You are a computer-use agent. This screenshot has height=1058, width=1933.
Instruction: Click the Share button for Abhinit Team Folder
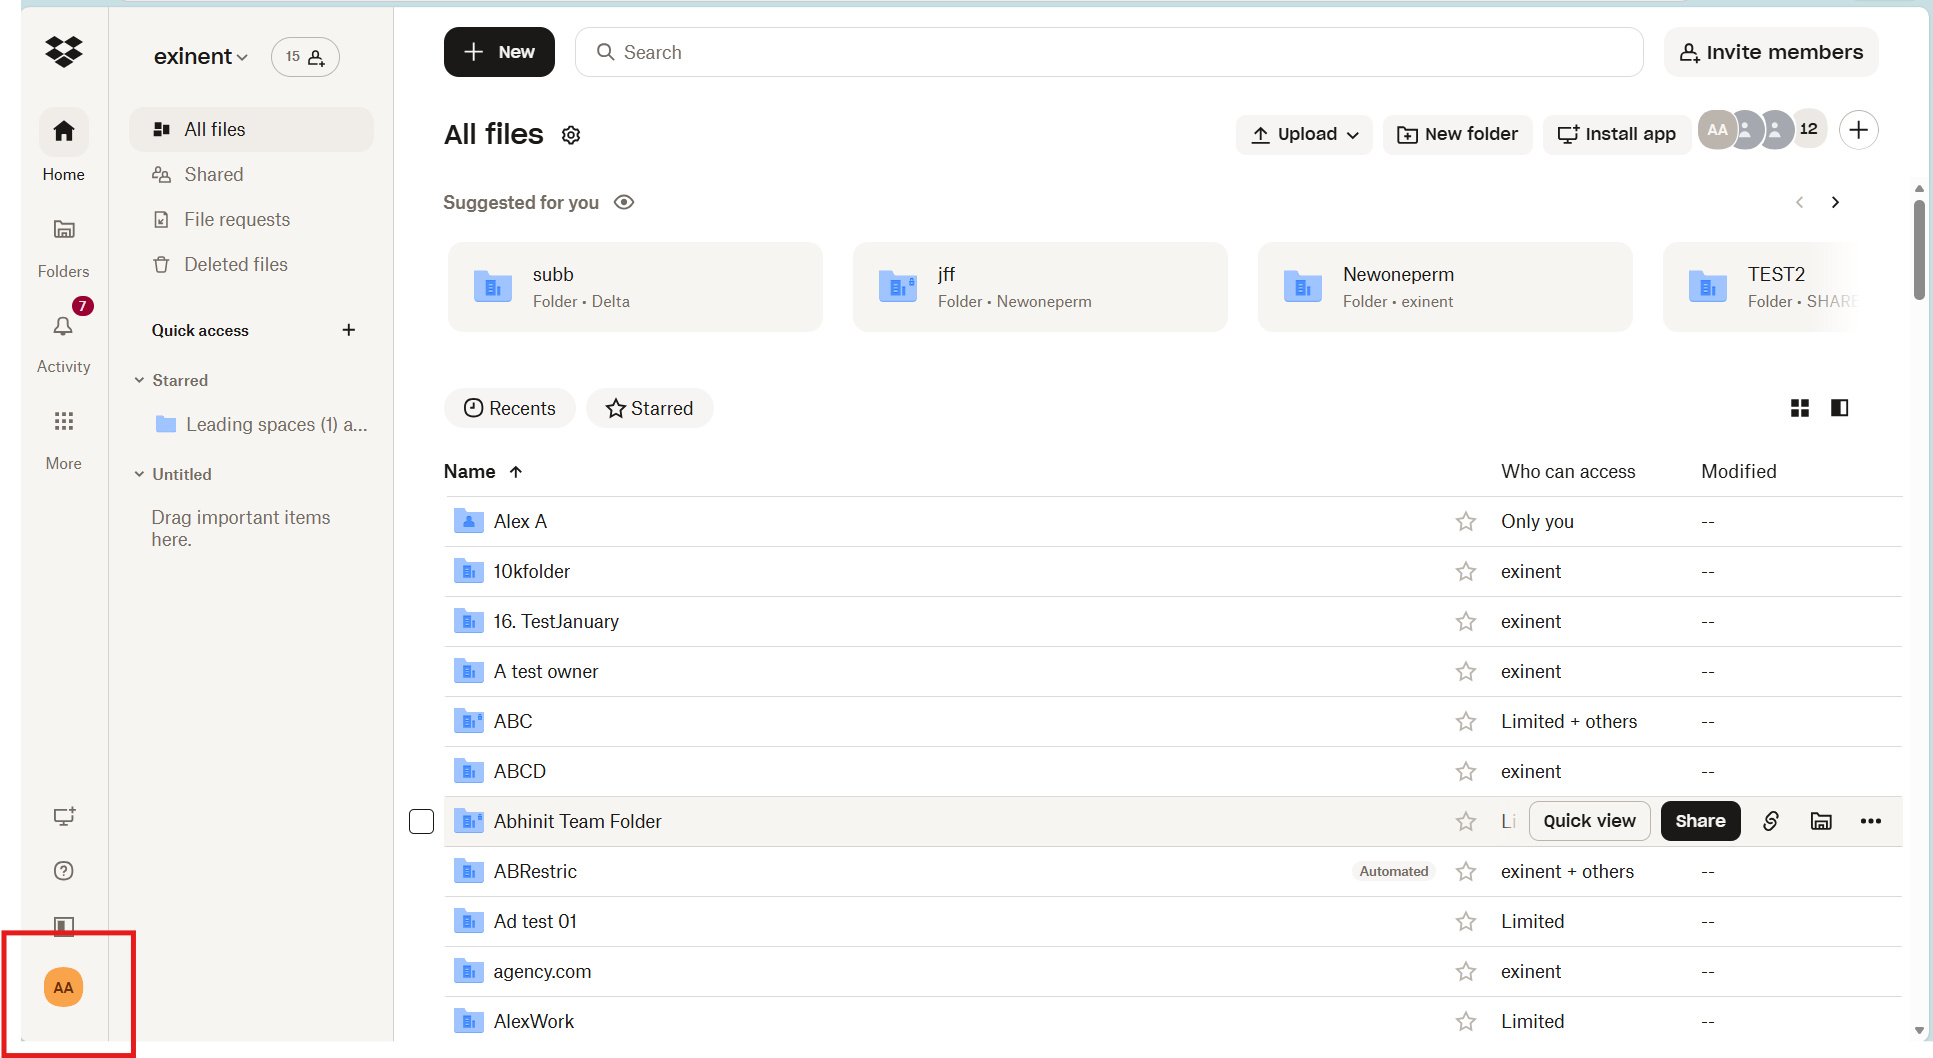pyautogui.click(x=1700, y=821)
